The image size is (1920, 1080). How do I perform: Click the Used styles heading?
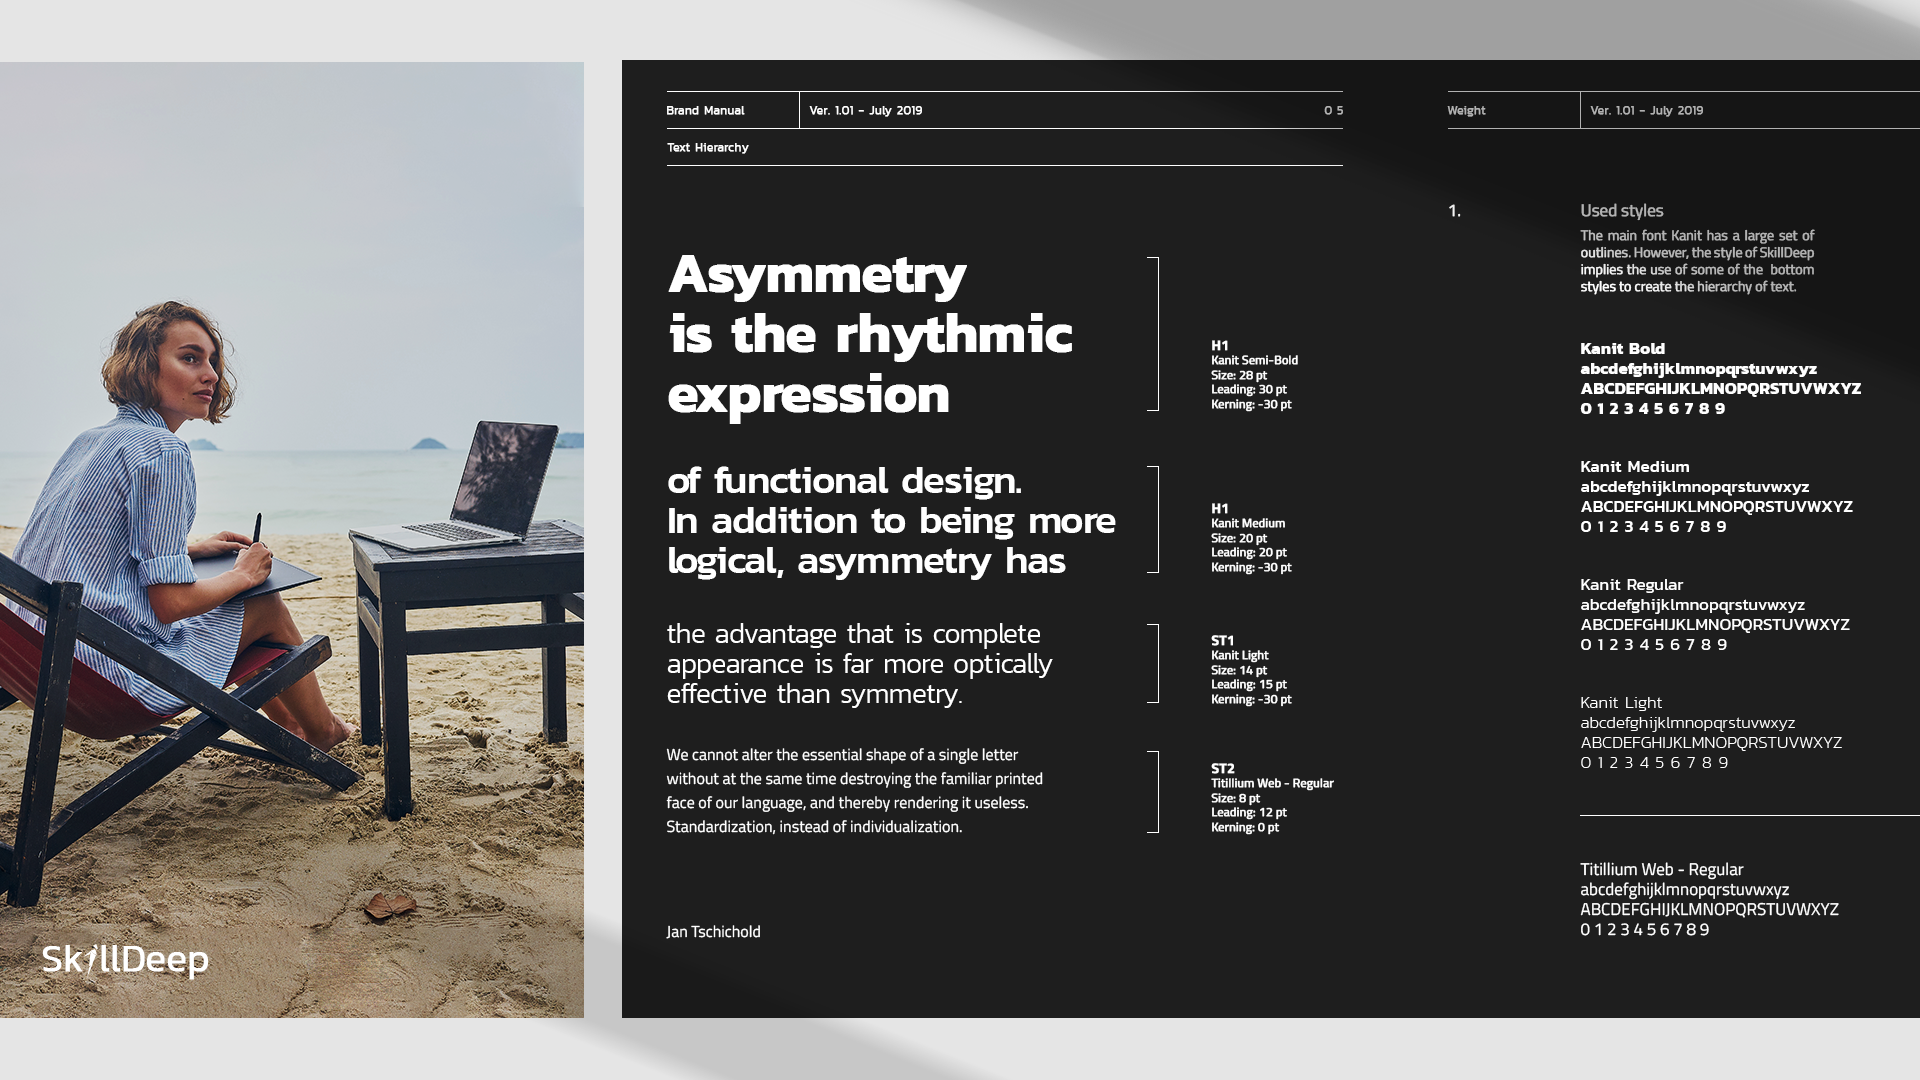1621,211
